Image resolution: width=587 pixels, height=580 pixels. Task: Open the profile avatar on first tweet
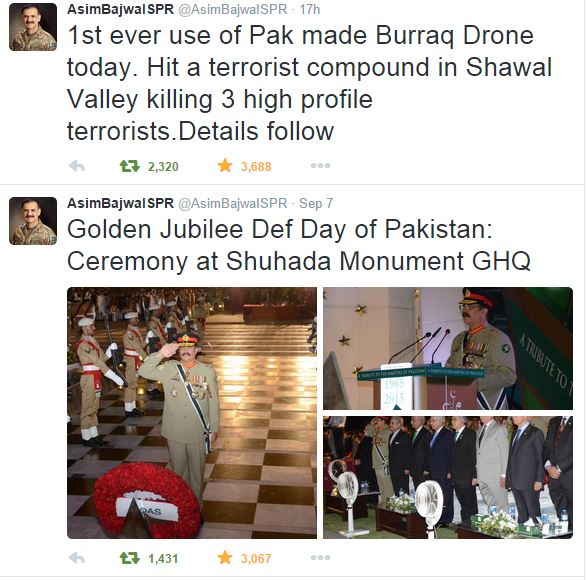coord(33,27)
